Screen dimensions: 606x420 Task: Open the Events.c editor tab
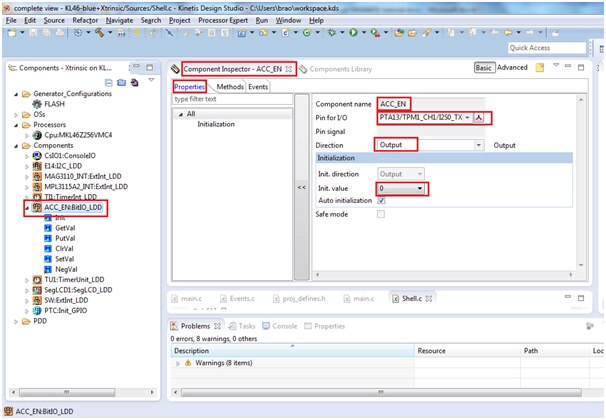[x=237, y=299]
